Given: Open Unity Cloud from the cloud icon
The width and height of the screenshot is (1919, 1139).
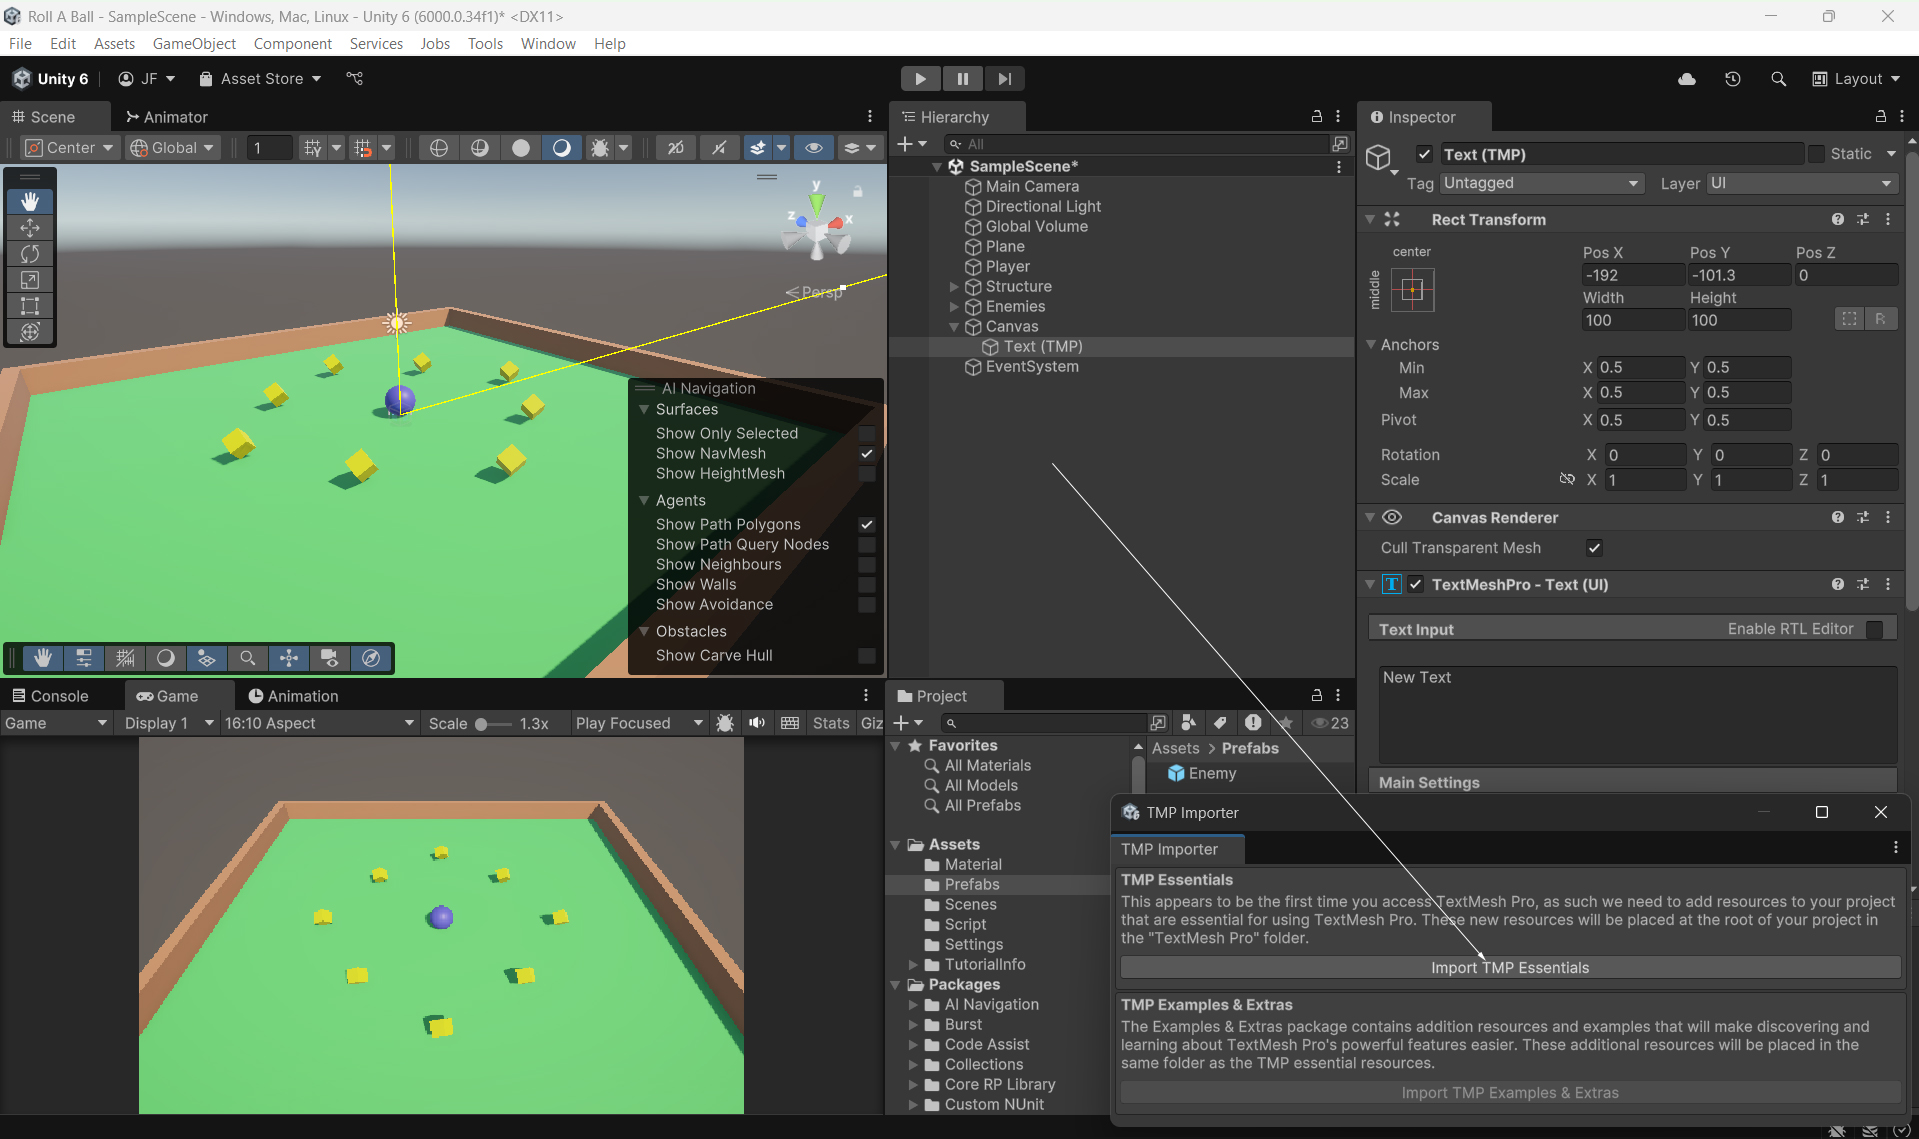Looking at the screenshot, I should pyautogui.click(x=1687, y=79).
